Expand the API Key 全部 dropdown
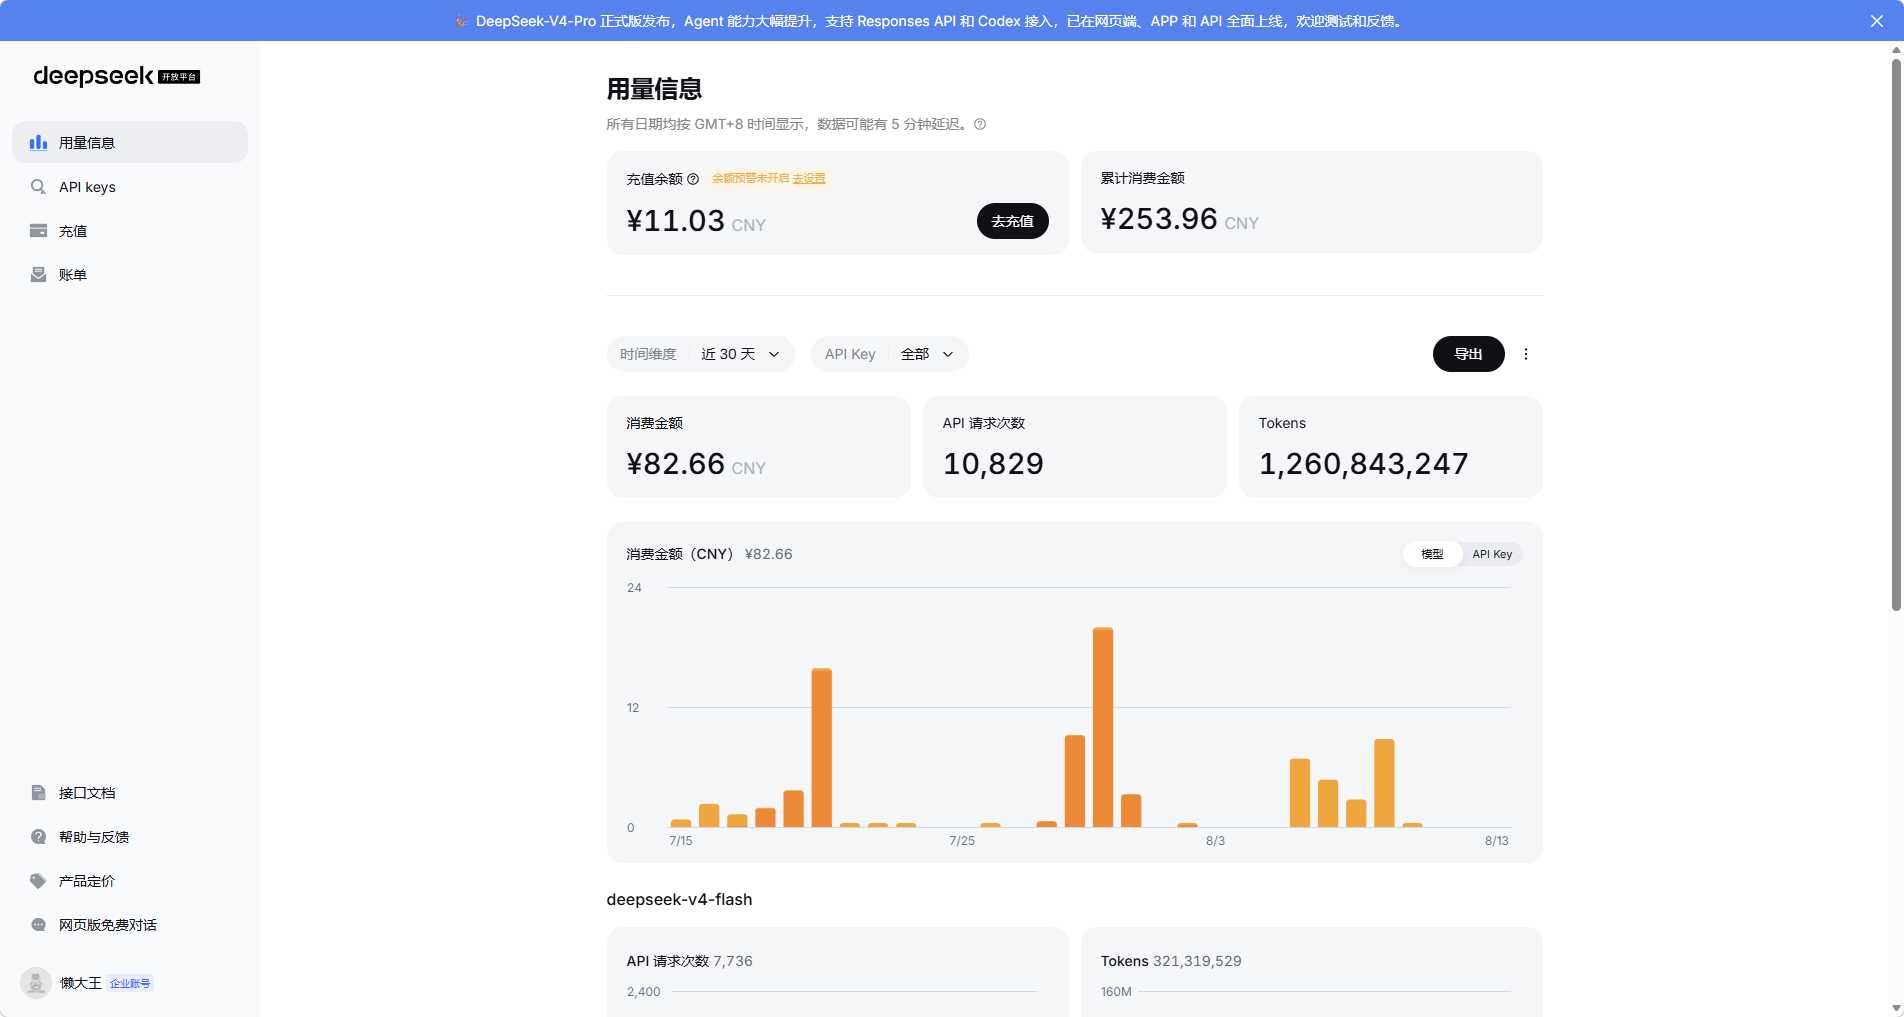The image size is (1904, 1017). (x=889, y=354)
